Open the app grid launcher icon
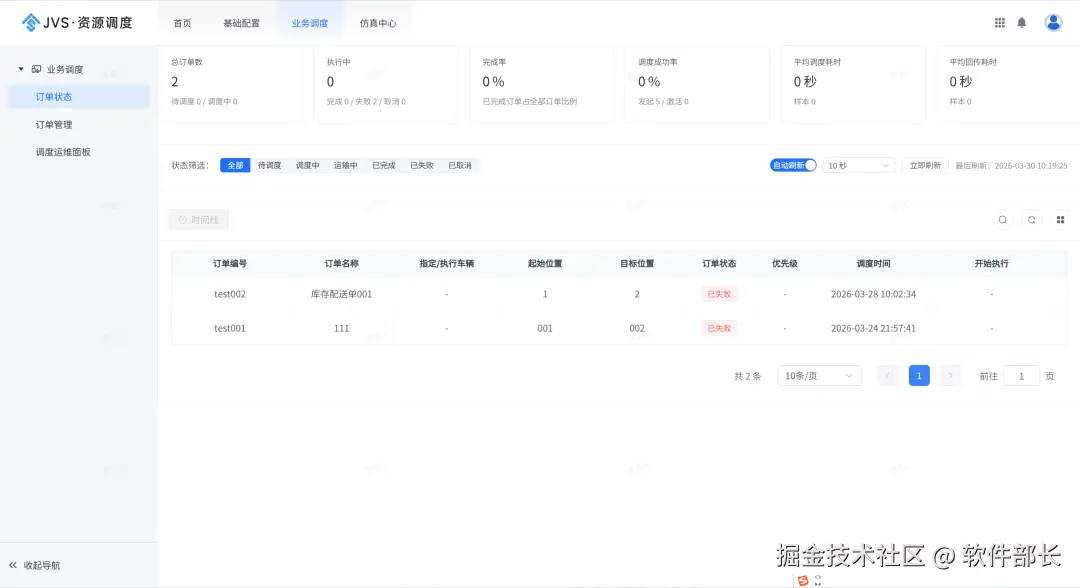Screen dimensions: 1080x588 point(999,21)
